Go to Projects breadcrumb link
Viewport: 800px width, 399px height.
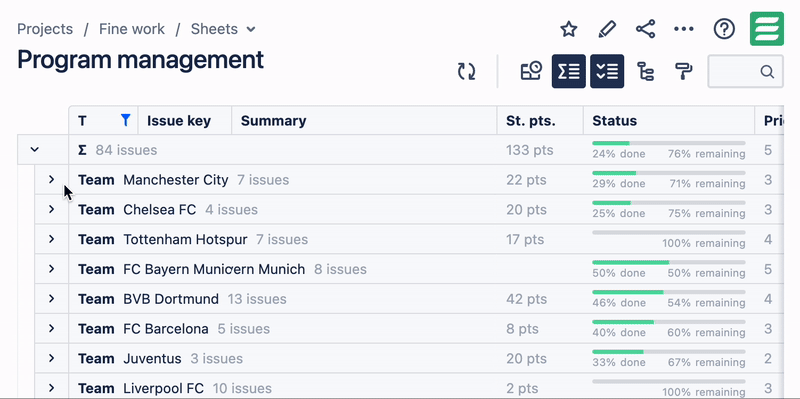click(45, 29)
